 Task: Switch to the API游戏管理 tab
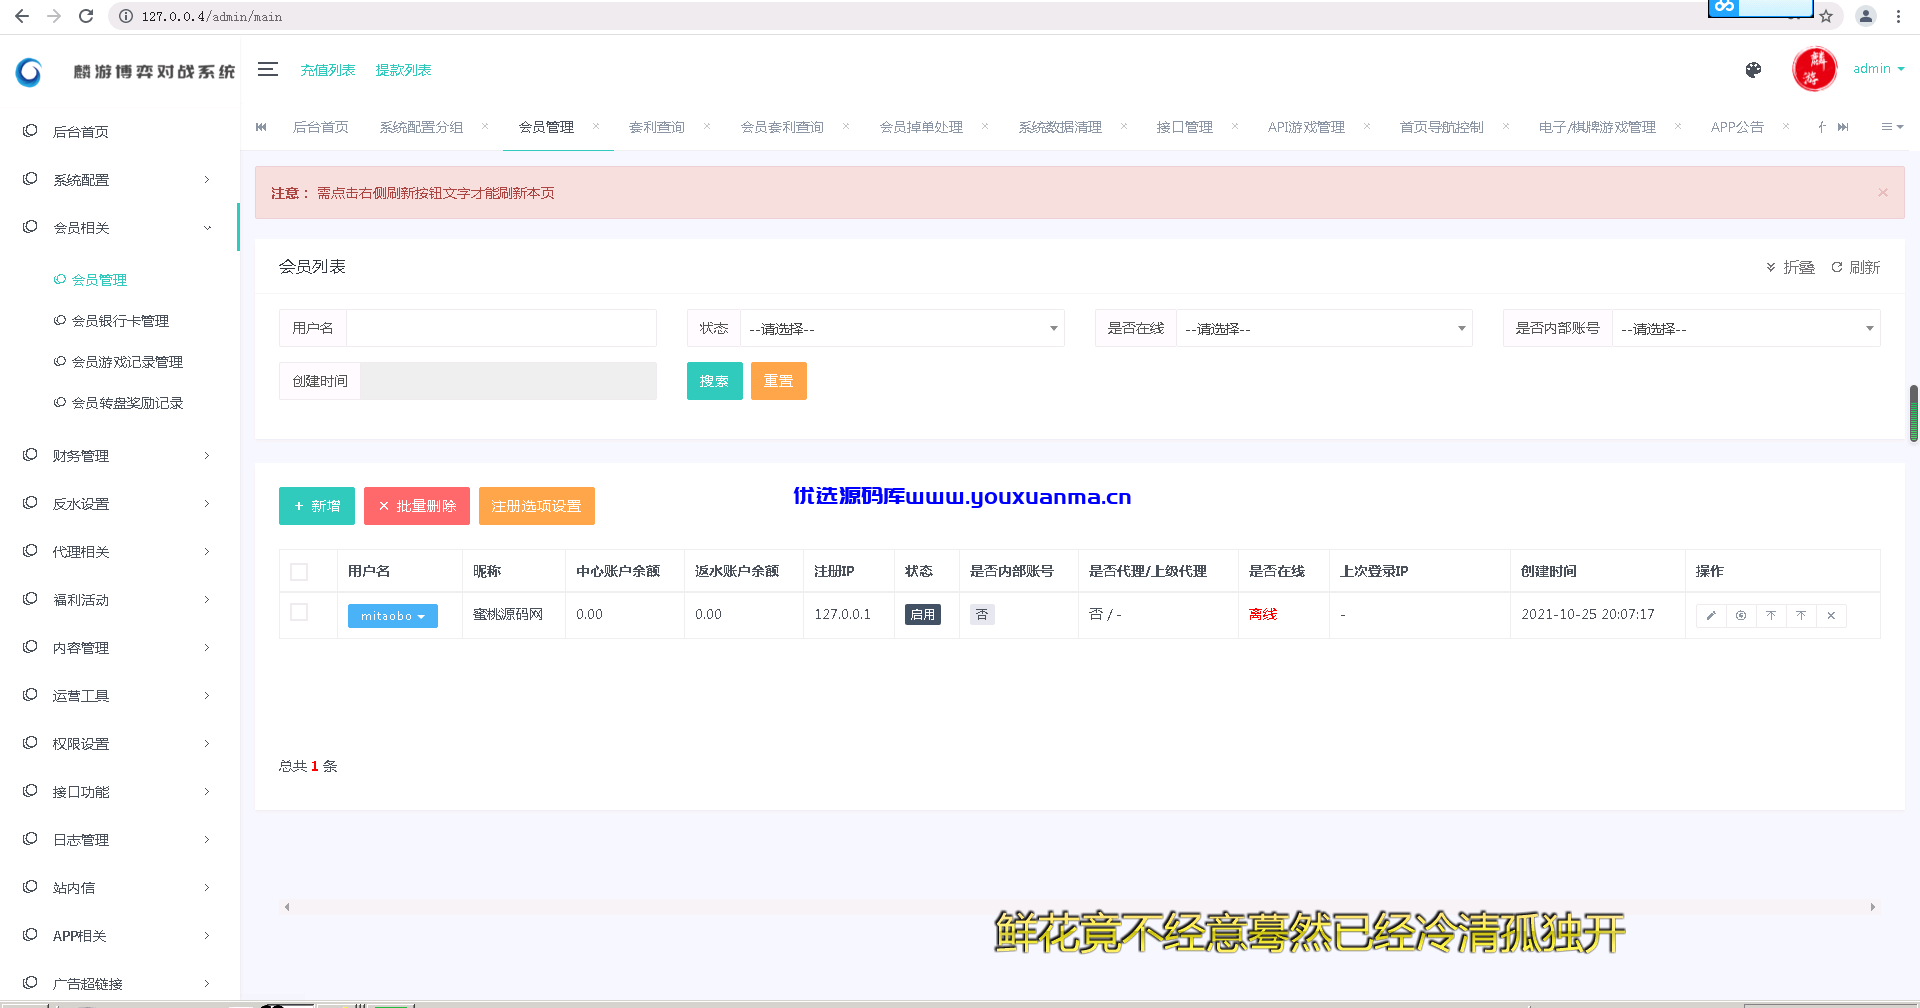click(x=1306, y=127)
